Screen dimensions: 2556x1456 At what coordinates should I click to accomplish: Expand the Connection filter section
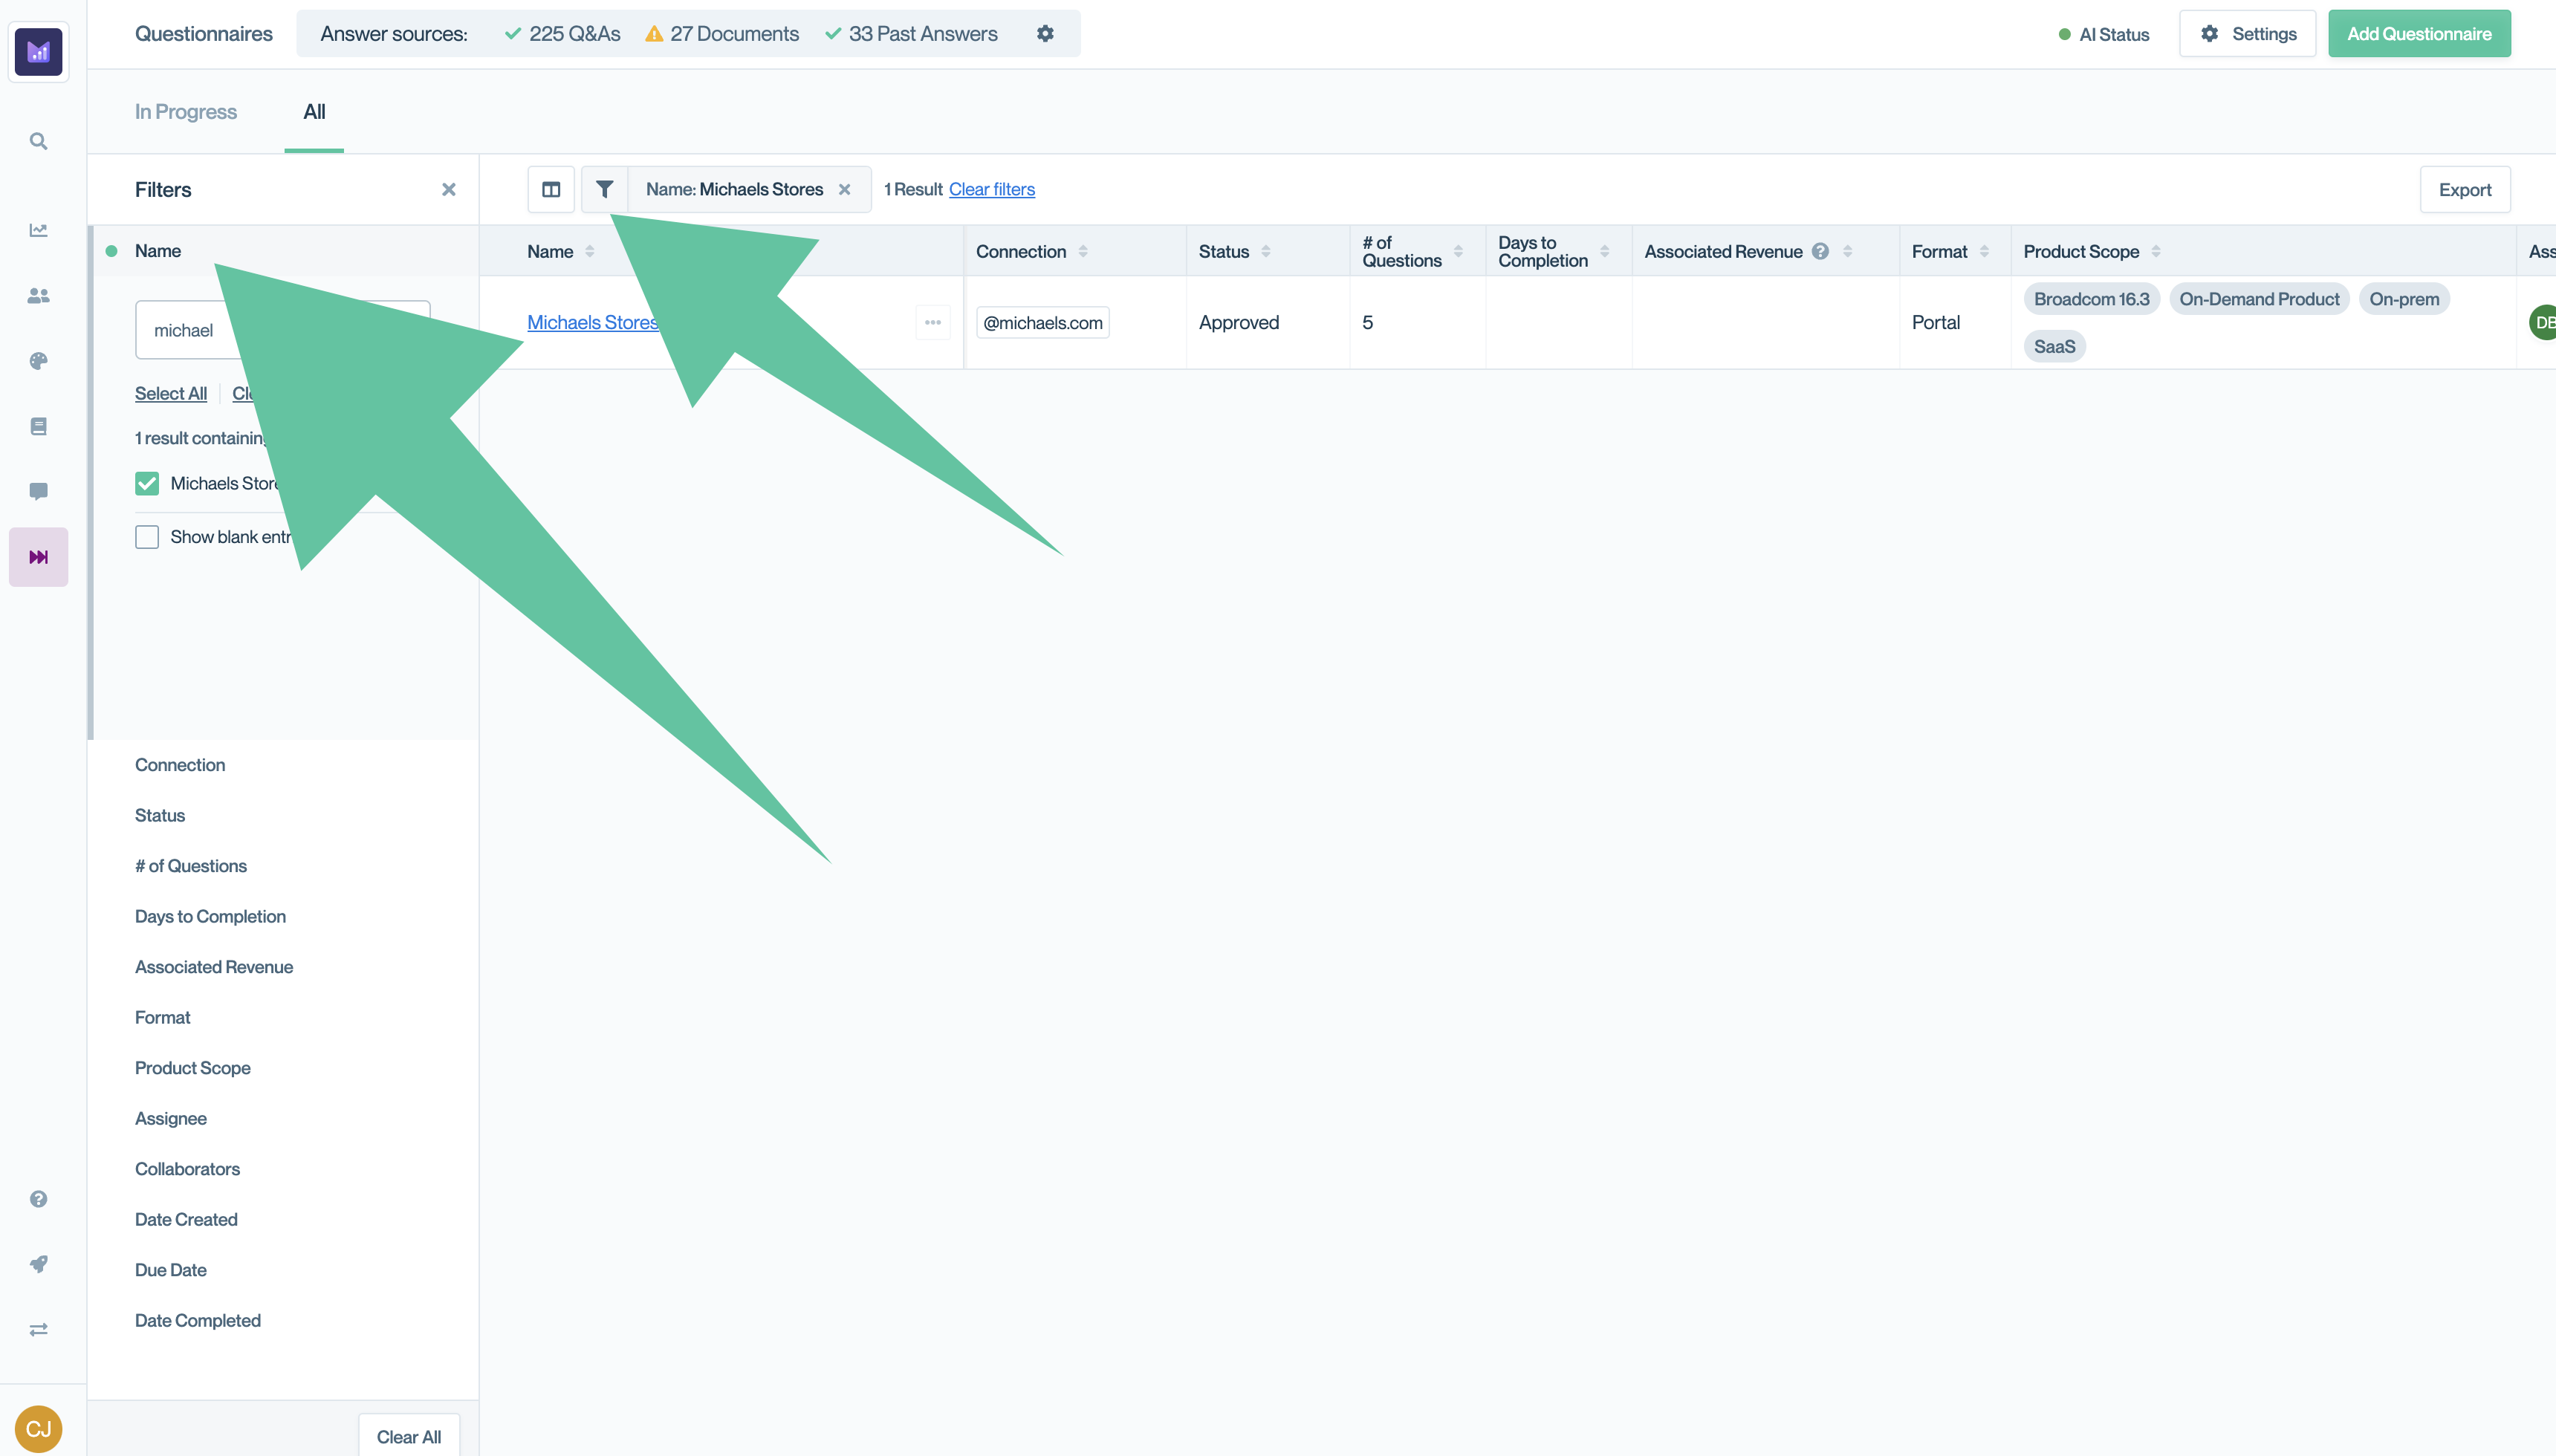179,763
